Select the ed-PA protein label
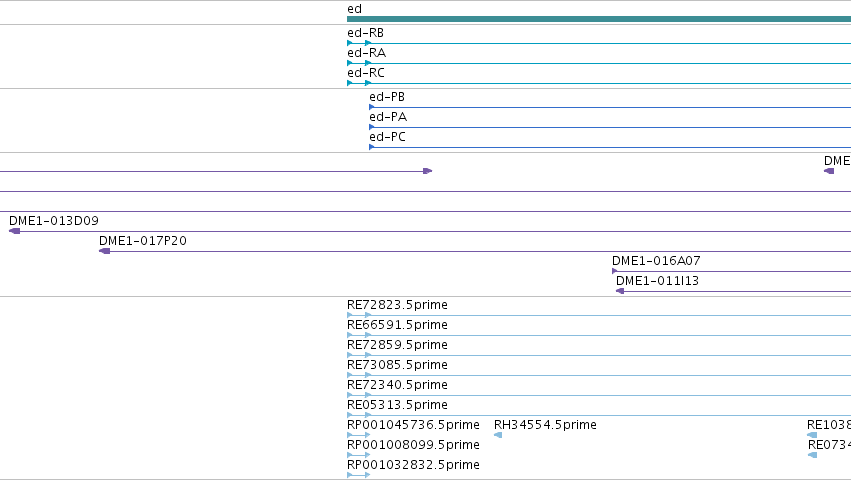Image resolution: width=851 pixels, height=480 pixels. (388, 117)
